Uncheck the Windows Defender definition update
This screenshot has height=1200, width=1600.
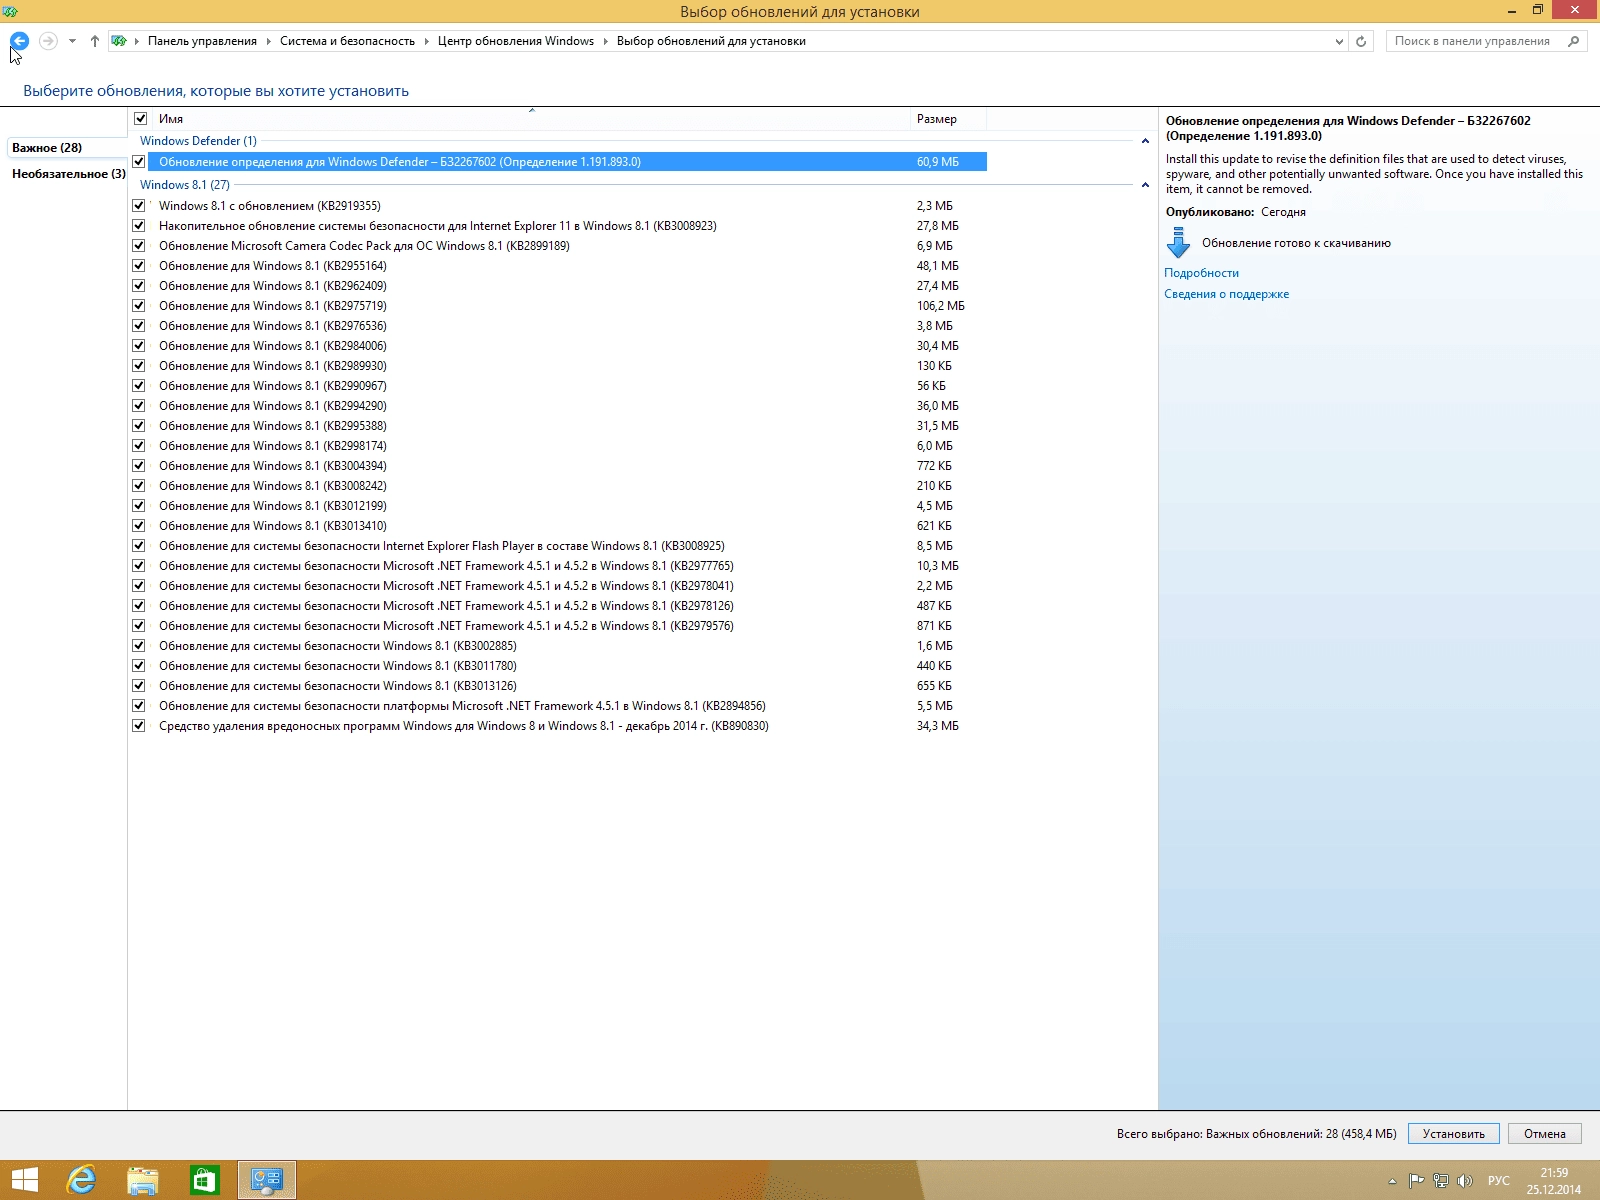(x=139, y=161)
